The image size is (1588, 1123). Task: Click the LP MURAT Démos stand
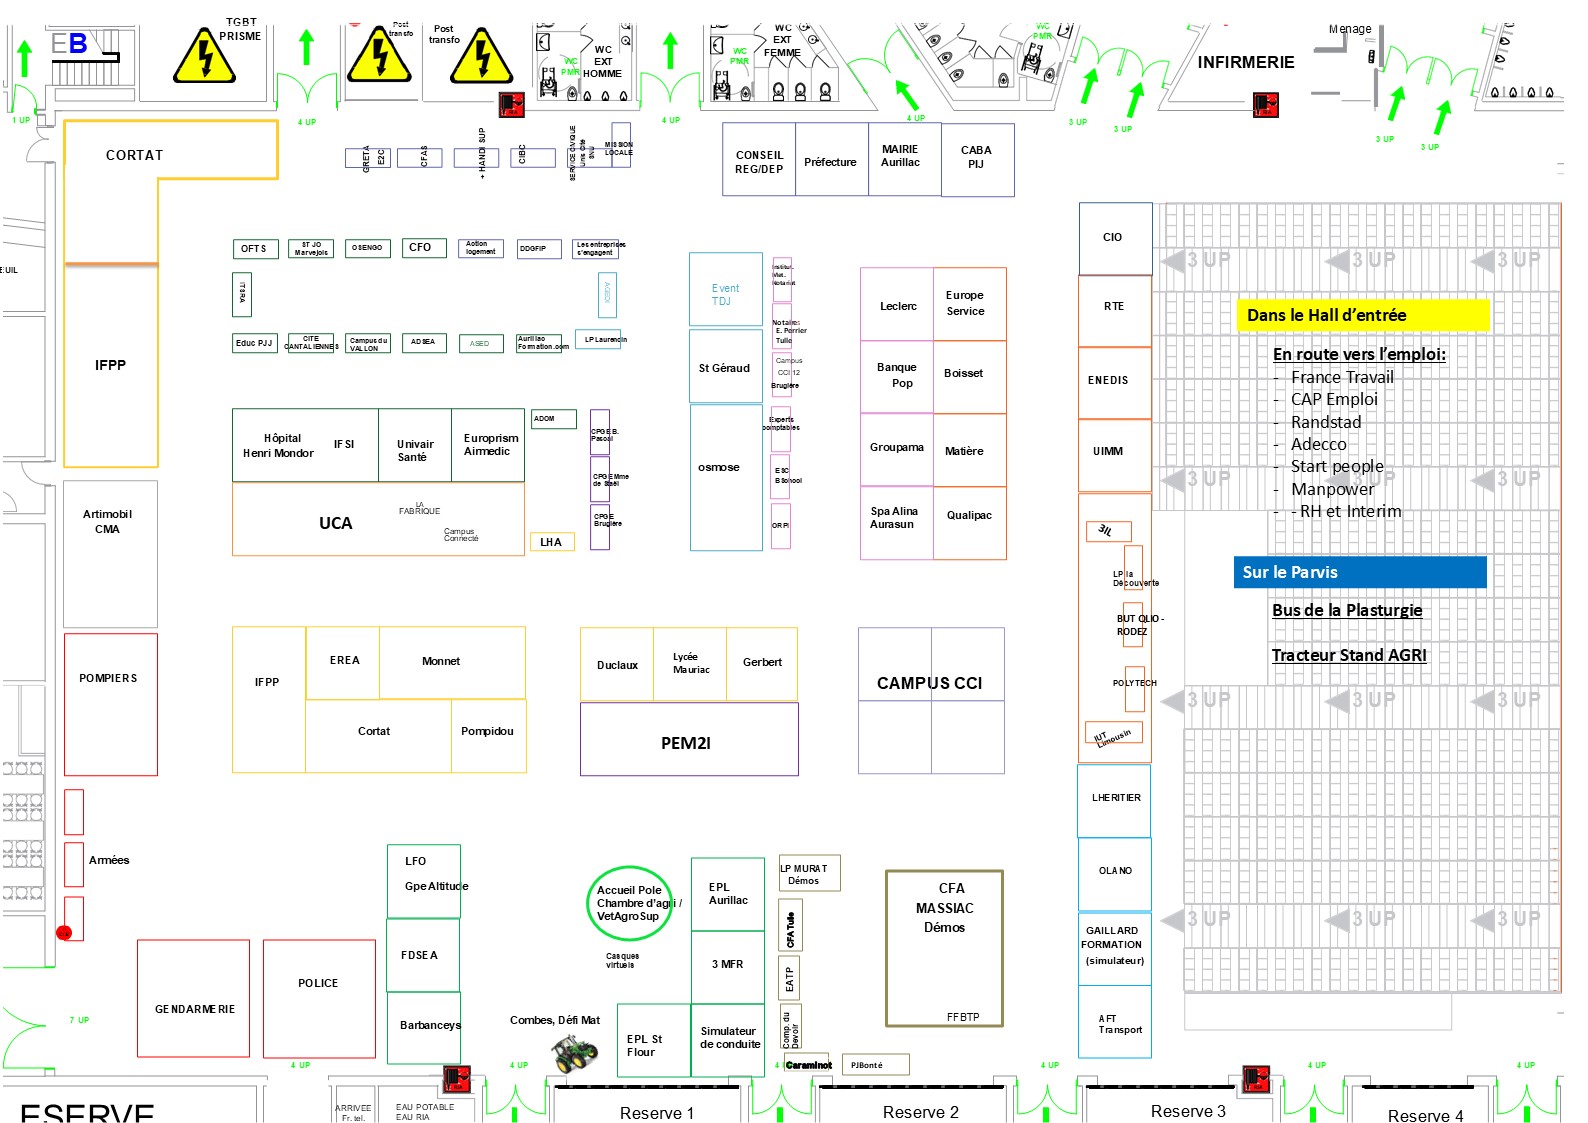coord(809,873)
